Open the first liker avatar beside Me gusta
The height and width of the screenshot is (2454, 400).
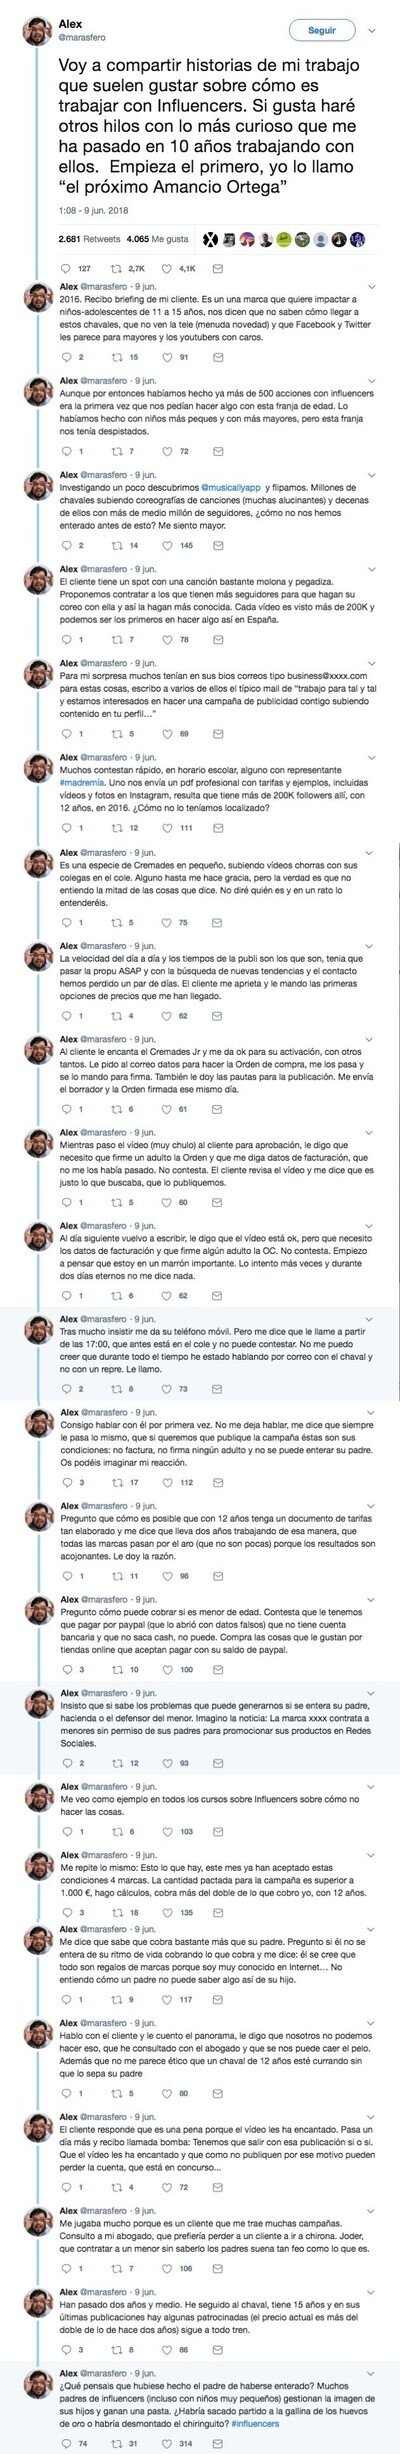211,240
